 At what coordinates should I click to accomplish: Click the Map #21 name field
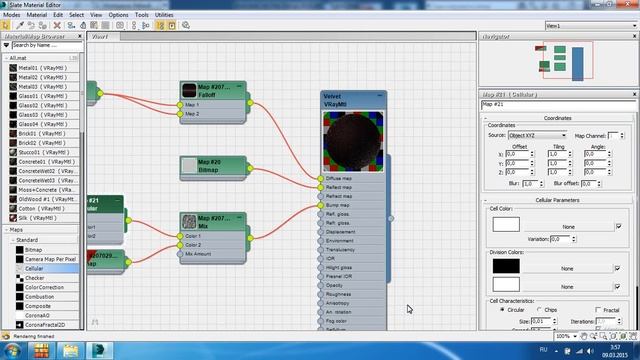click(x=558, y=105)
